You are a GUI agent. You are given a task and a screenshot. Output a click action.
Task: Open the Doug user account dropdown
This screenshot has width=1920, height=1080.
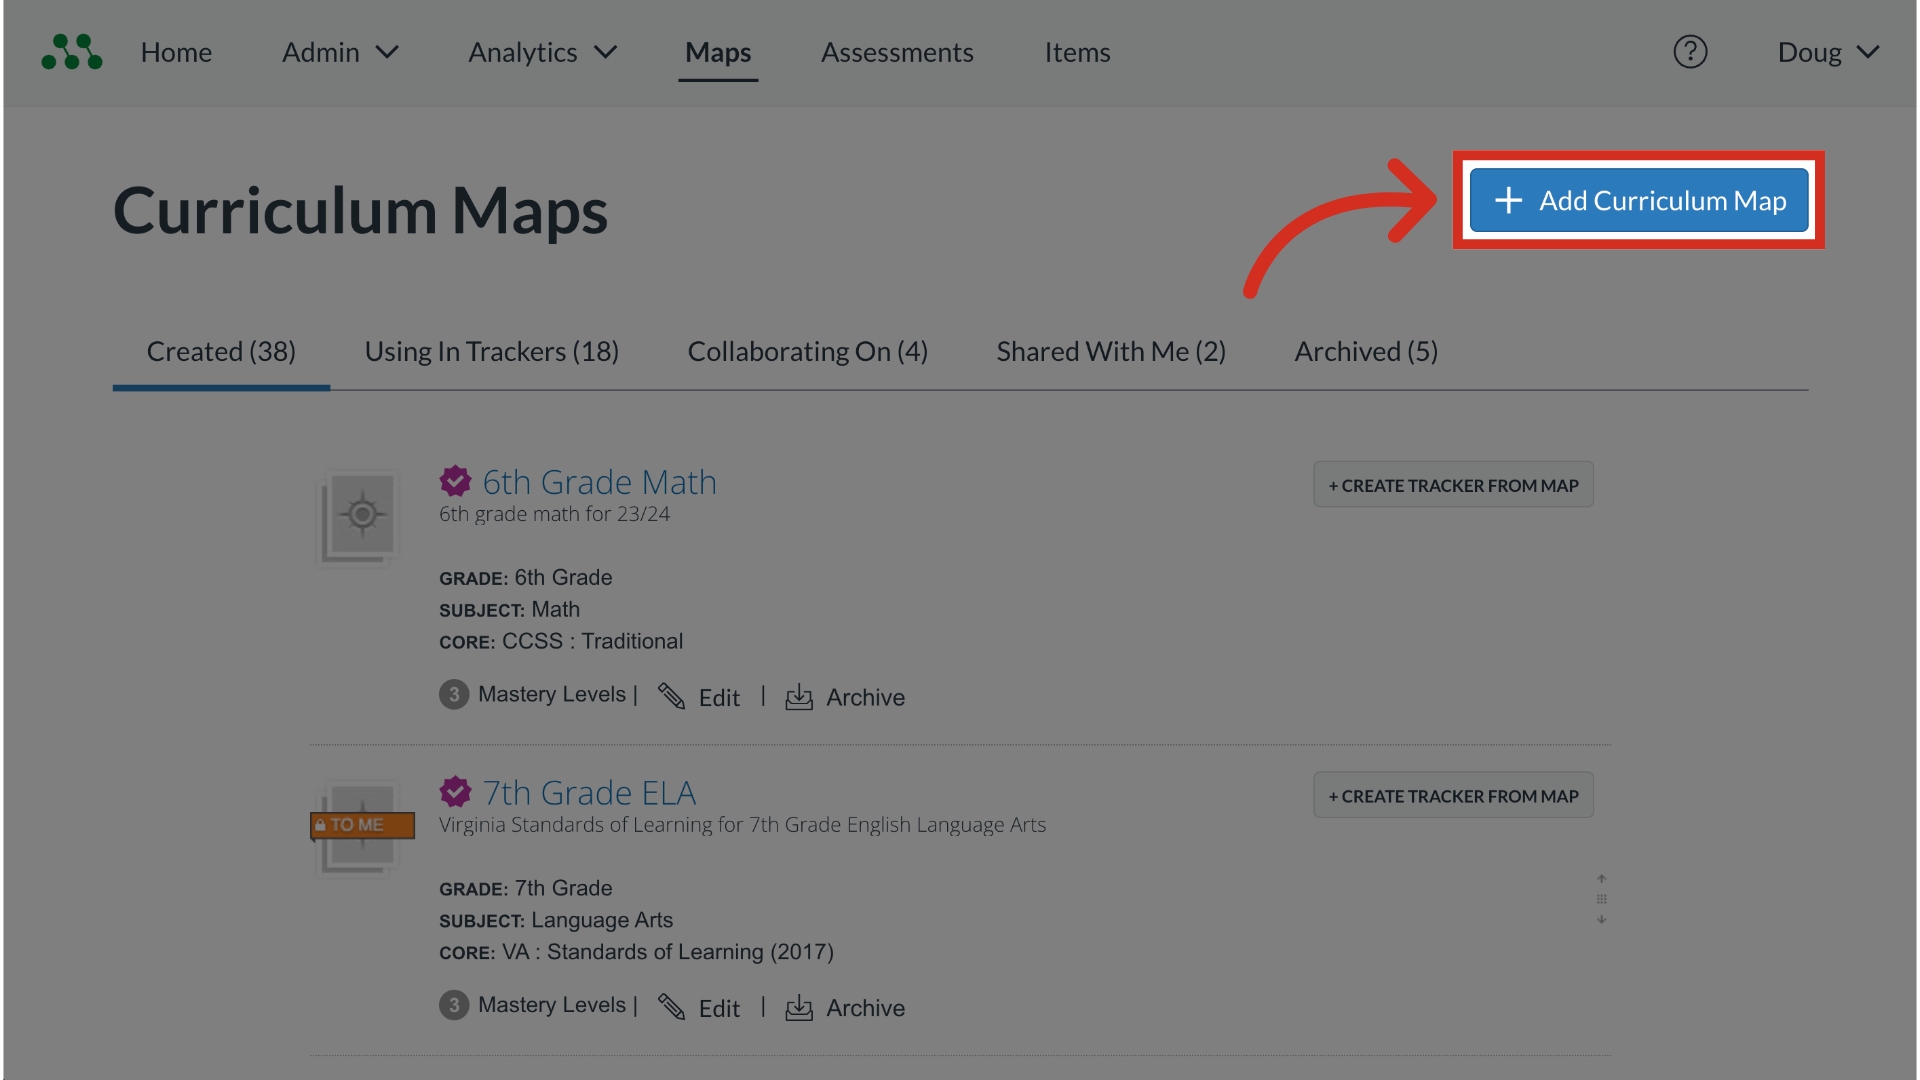[x=1828, y=52]
